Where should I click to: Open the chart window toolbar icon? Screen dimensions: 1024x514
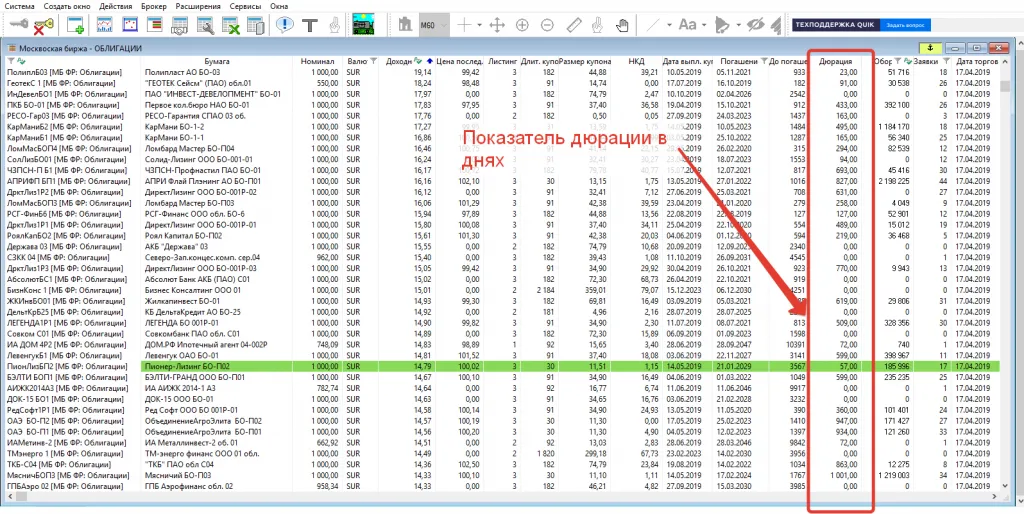tap(104, 25)
